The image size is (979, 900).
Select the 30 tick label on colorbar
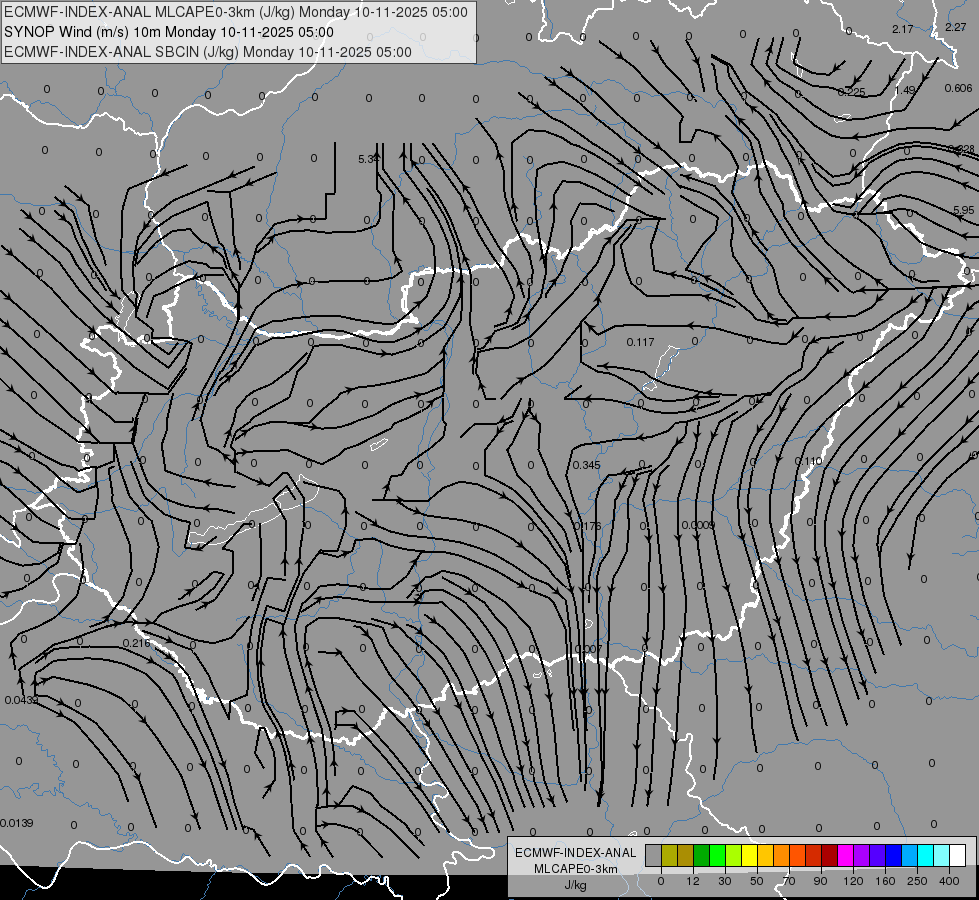point(725,881)
